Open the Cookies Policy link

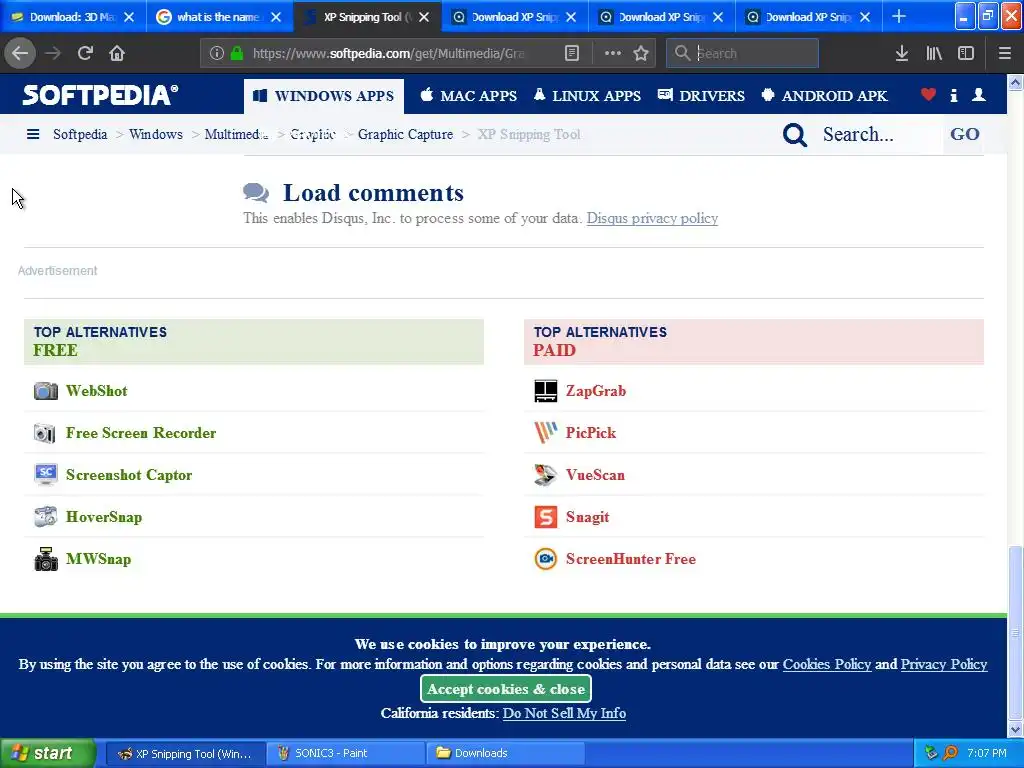point(827,664)
